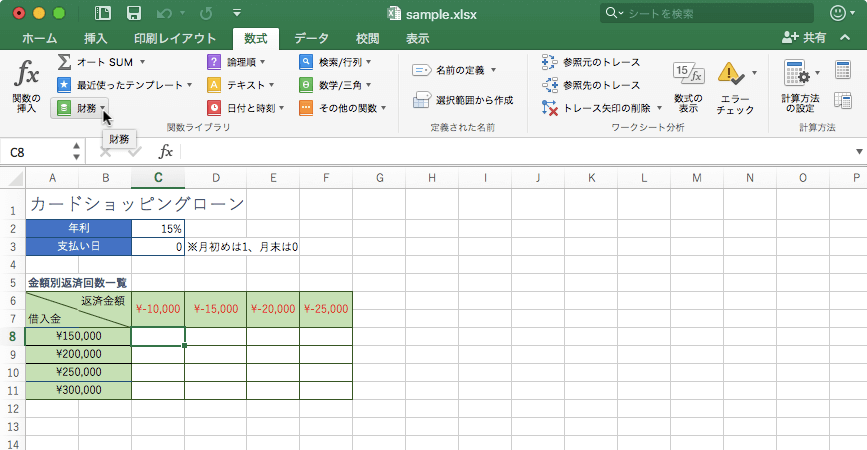Open the 論理順 (Logical) functions dropdown
Screen dimensions: 867x450
pos(236,62)
